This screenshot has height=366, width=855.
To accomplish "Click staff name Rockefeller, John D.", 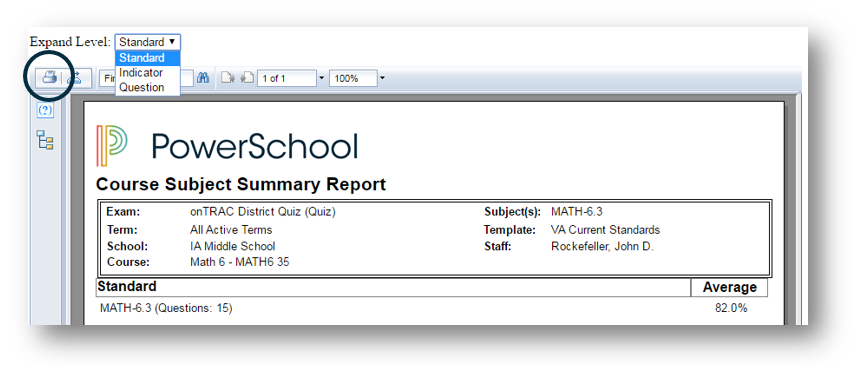I will [x=603, y=246].
